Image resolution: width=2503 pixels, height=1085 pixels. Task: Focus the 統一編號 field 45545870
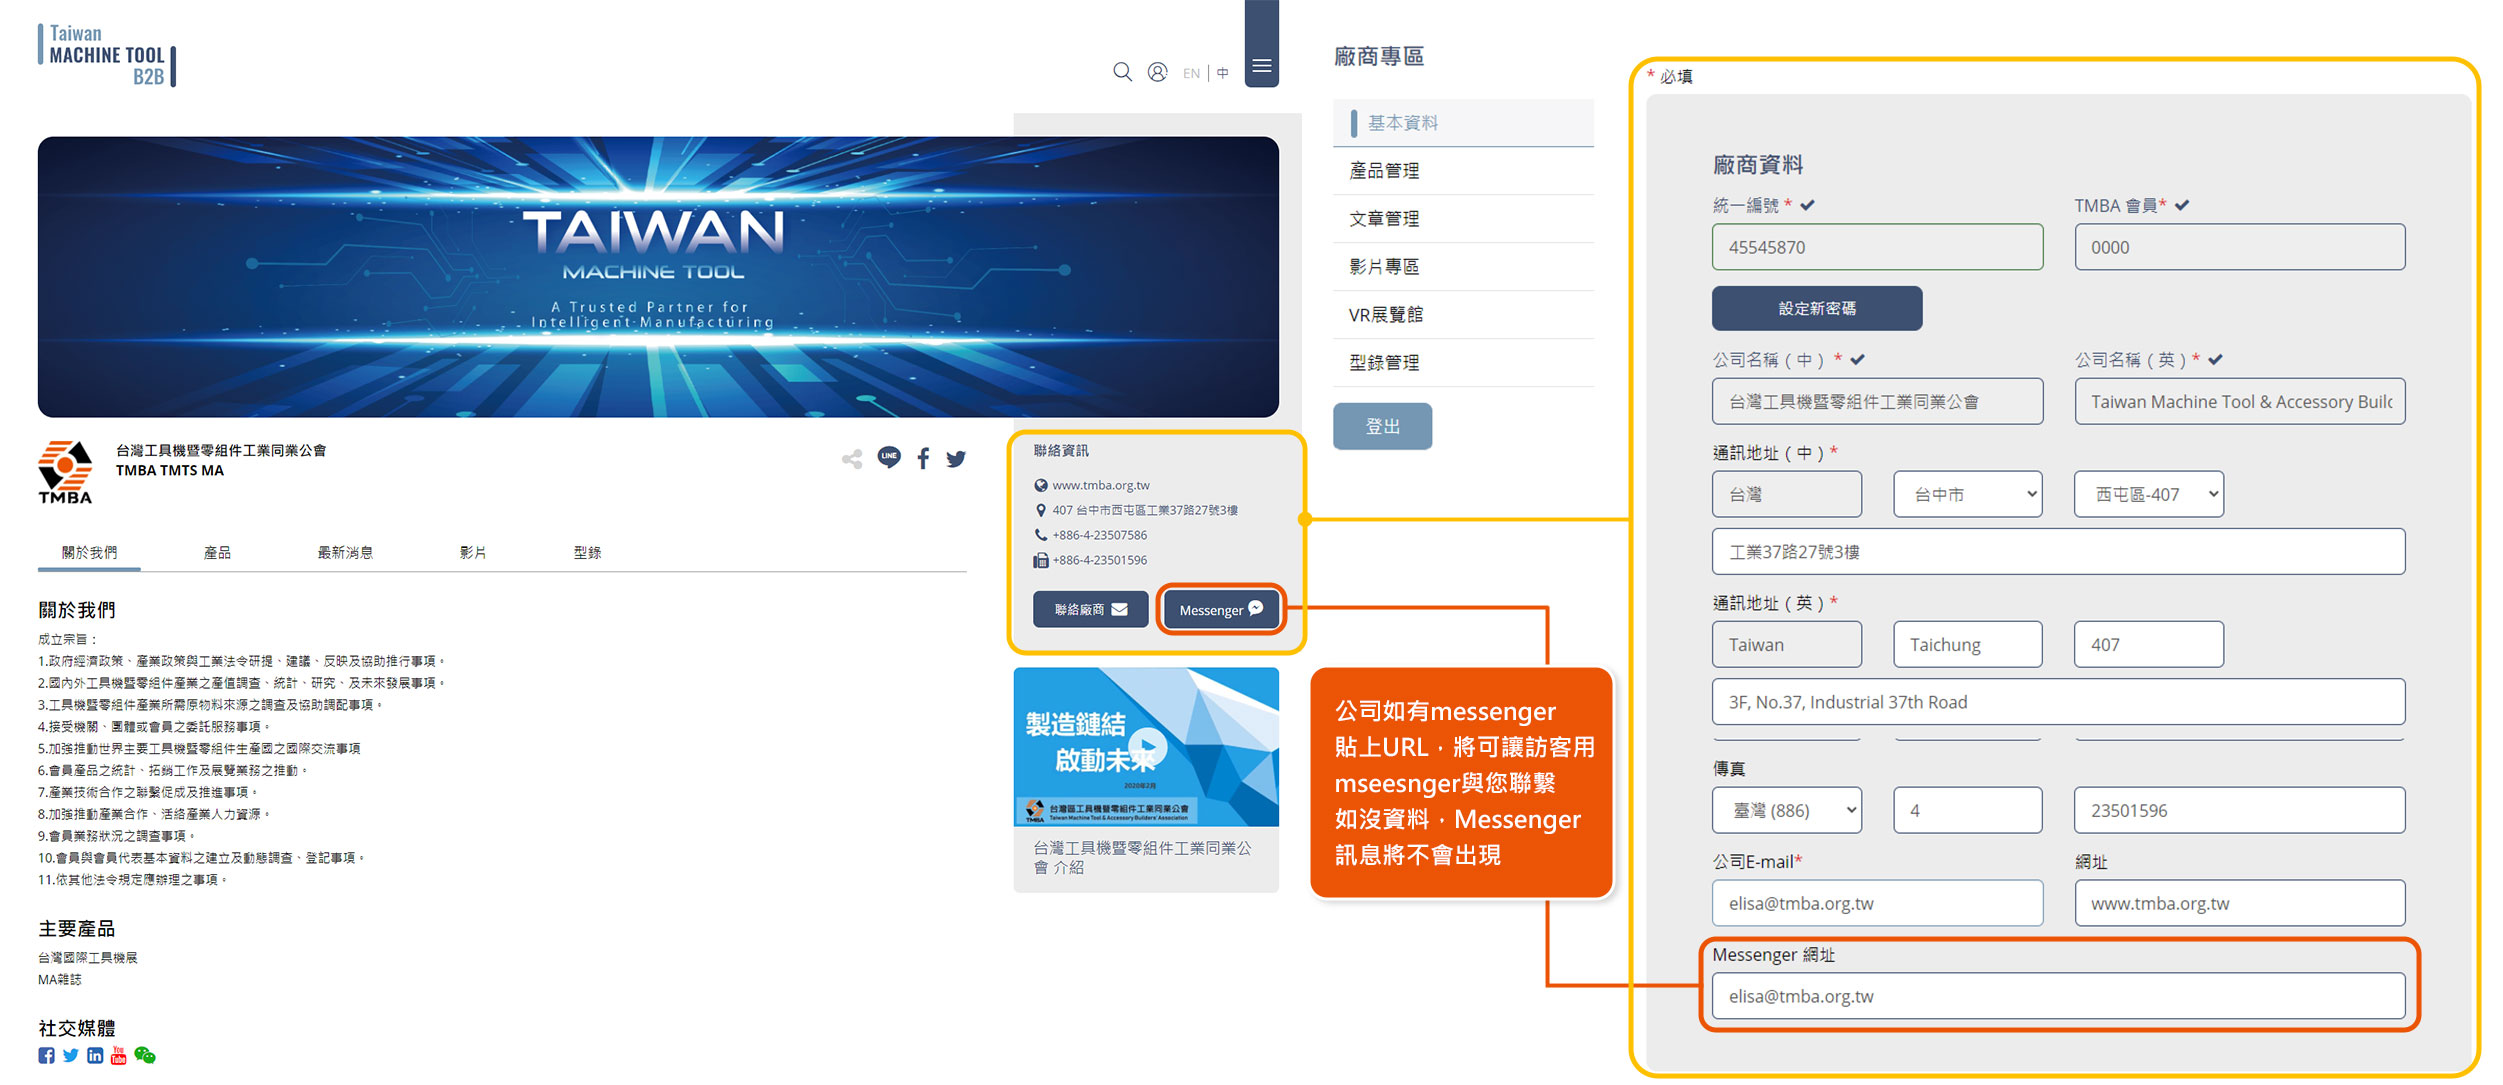pos(1877,247)
